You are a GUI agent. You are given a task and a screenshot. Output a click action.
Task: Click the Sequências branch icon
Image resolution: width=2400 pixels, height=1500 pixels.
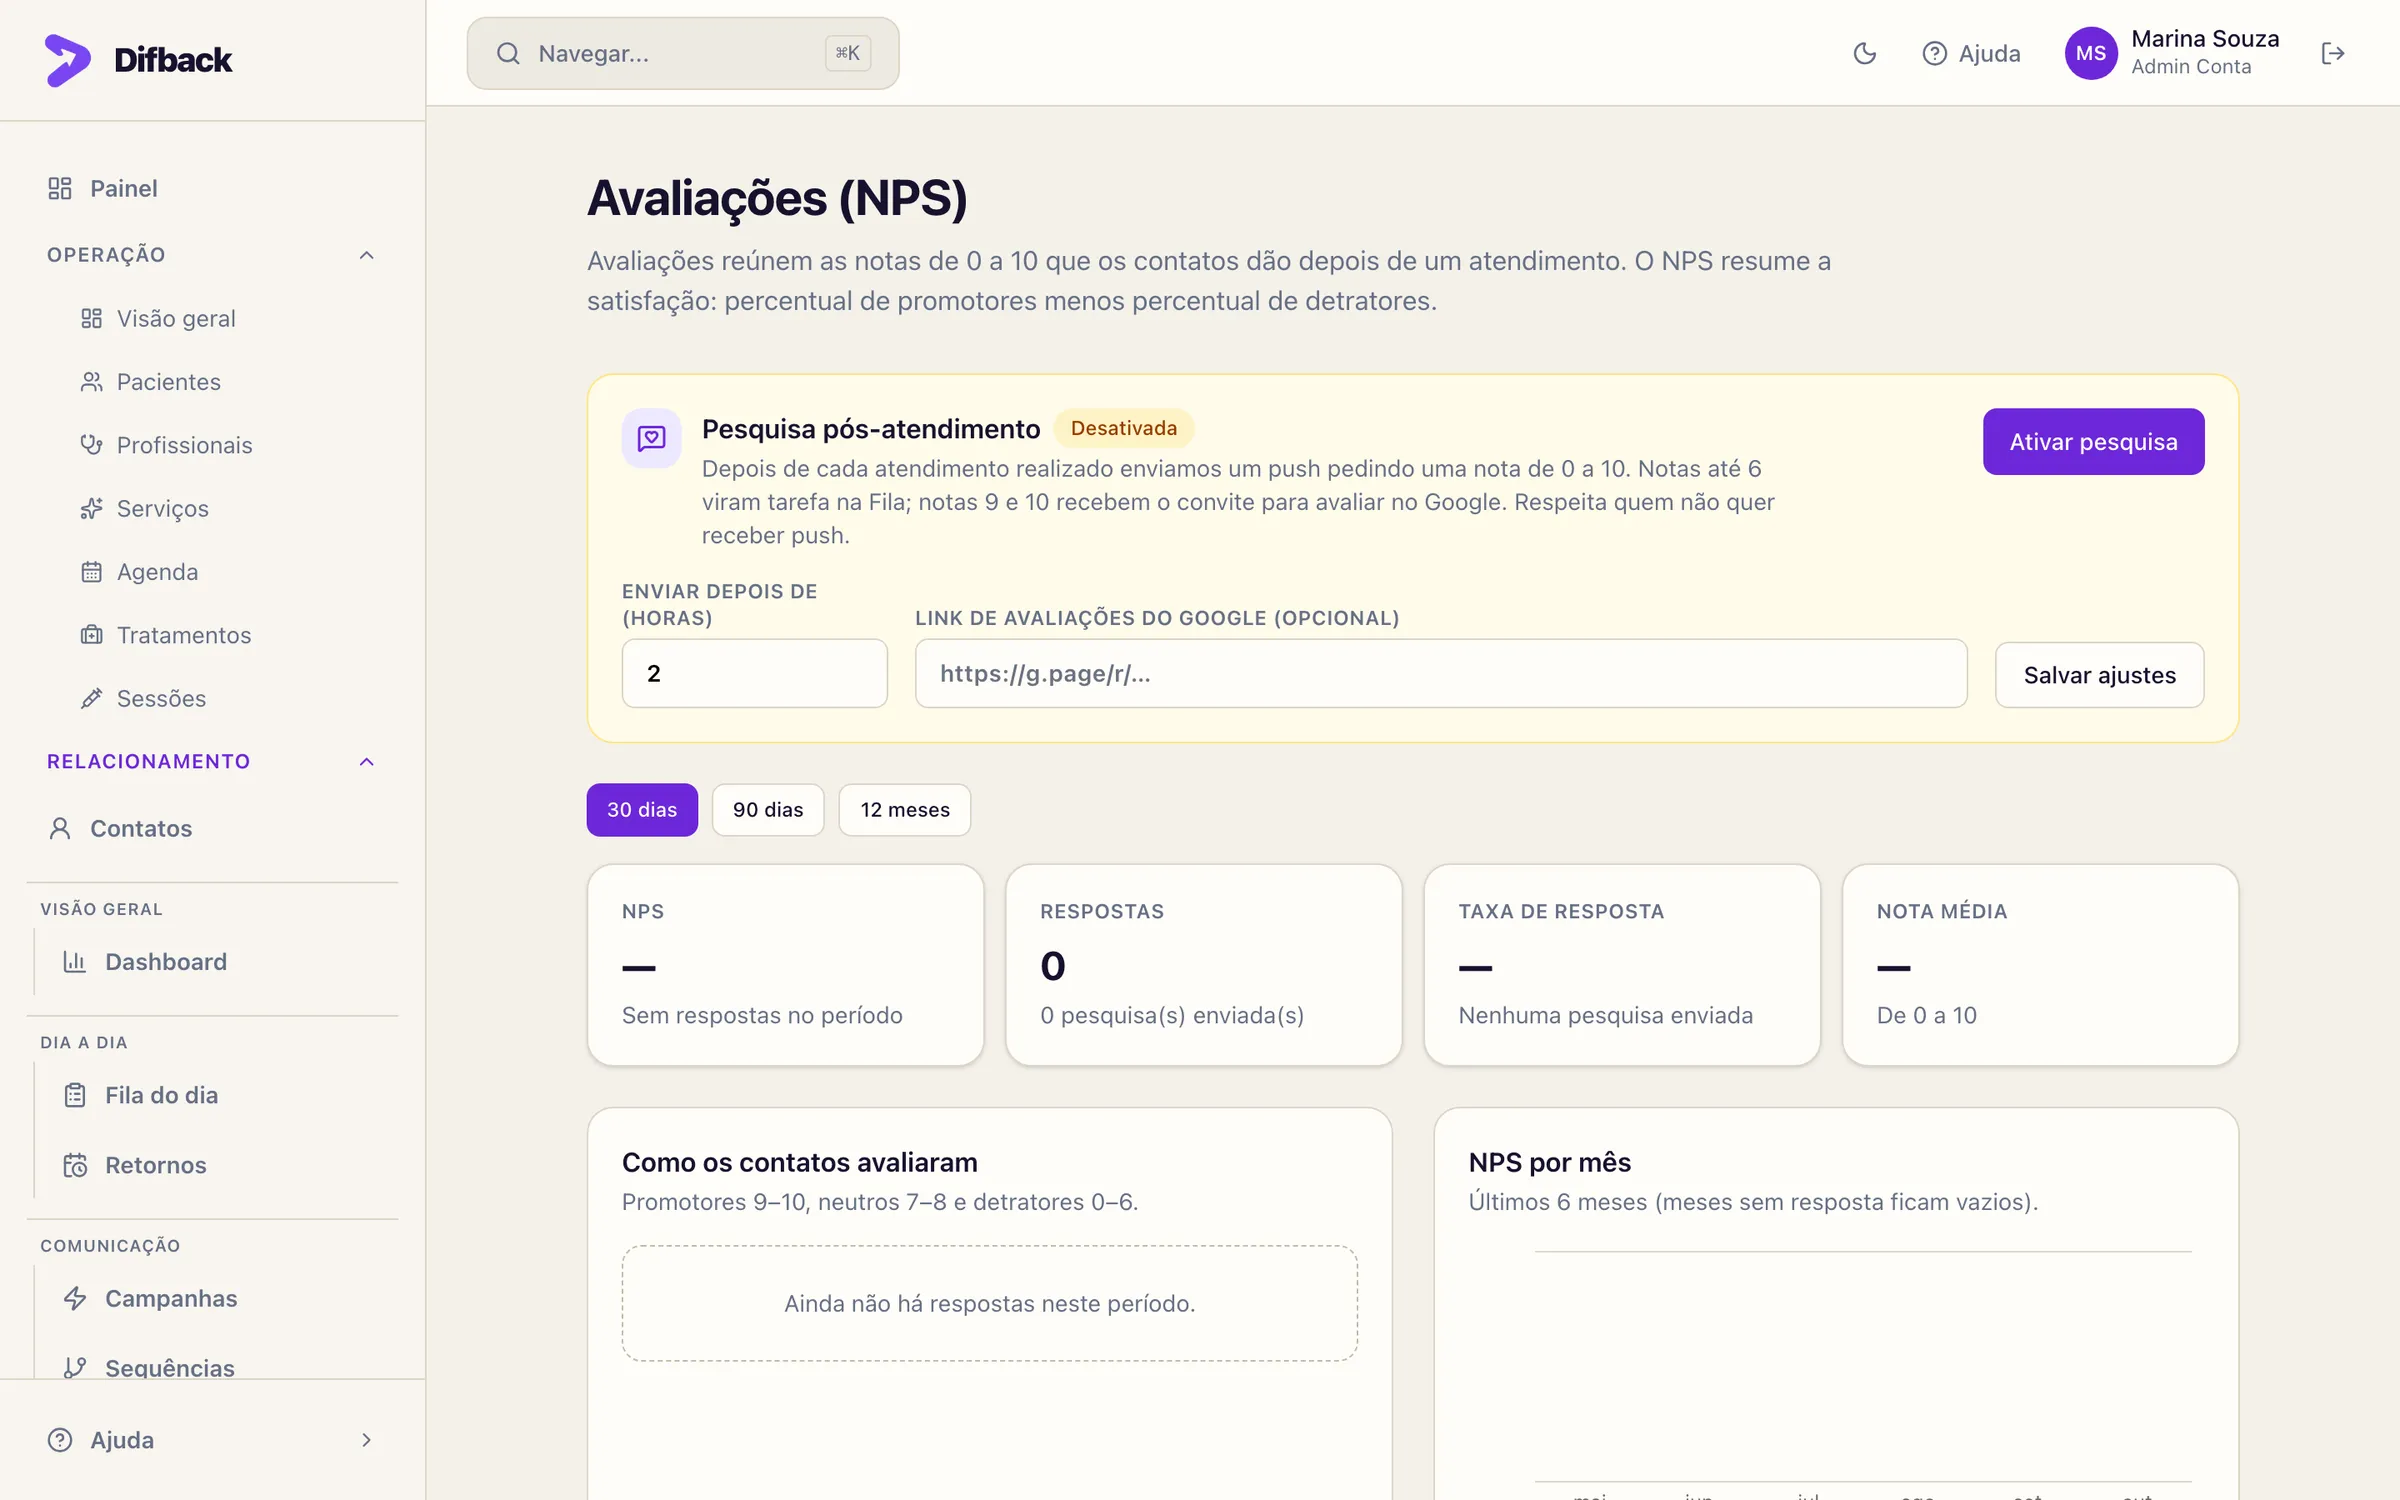tap(75, 1368)
